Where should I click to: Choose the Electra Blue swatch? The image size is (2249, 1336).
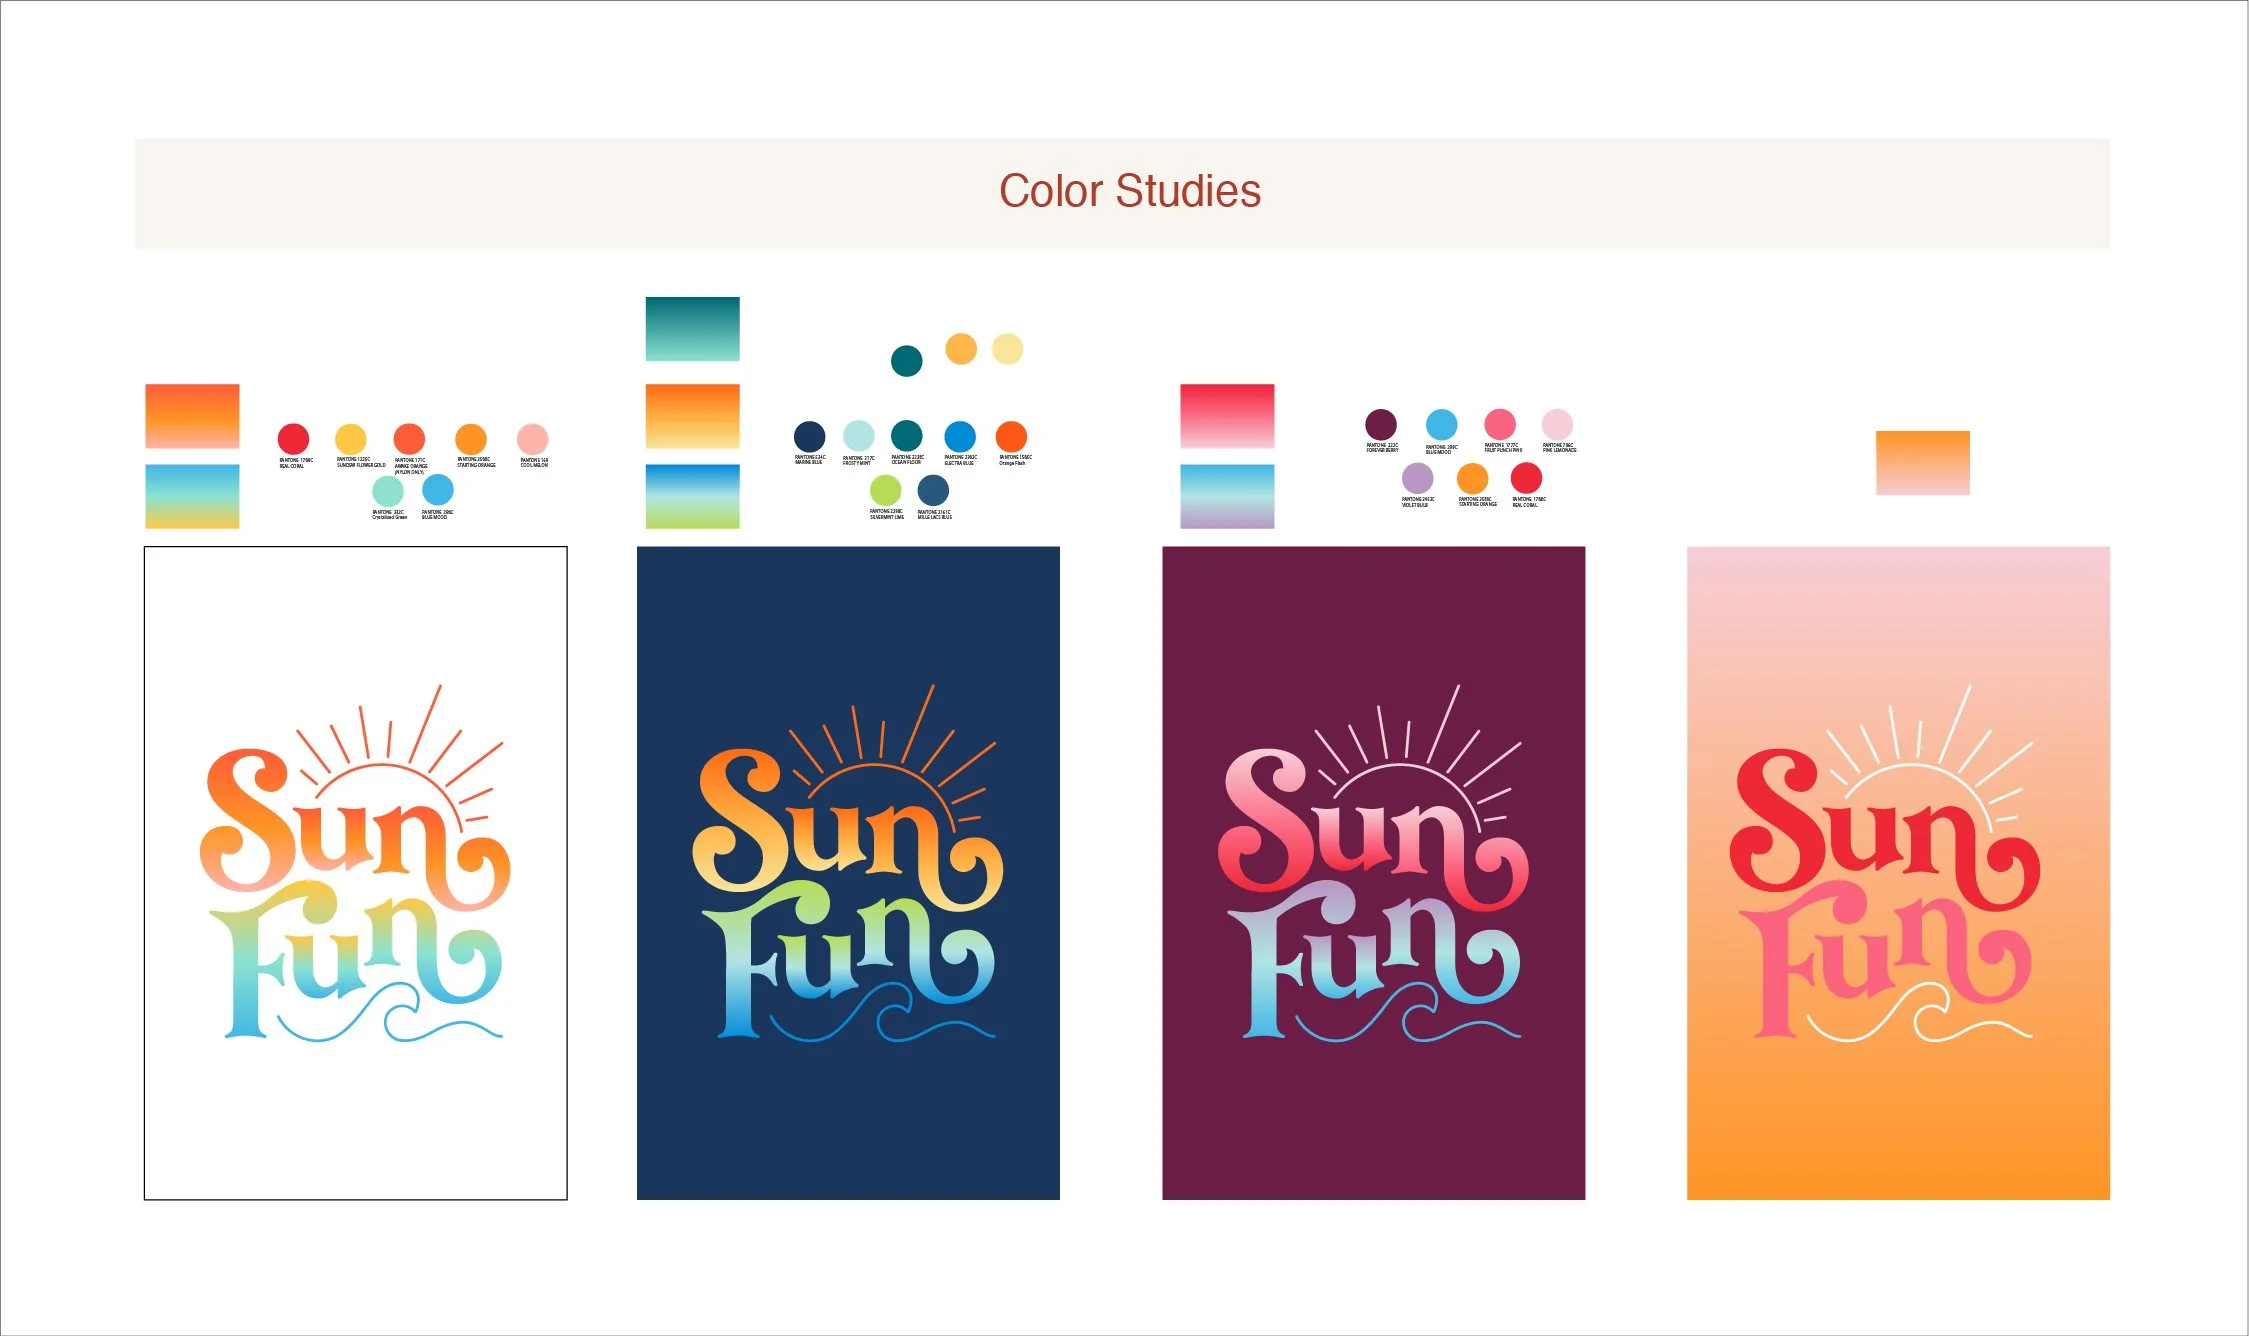point(959,436)
